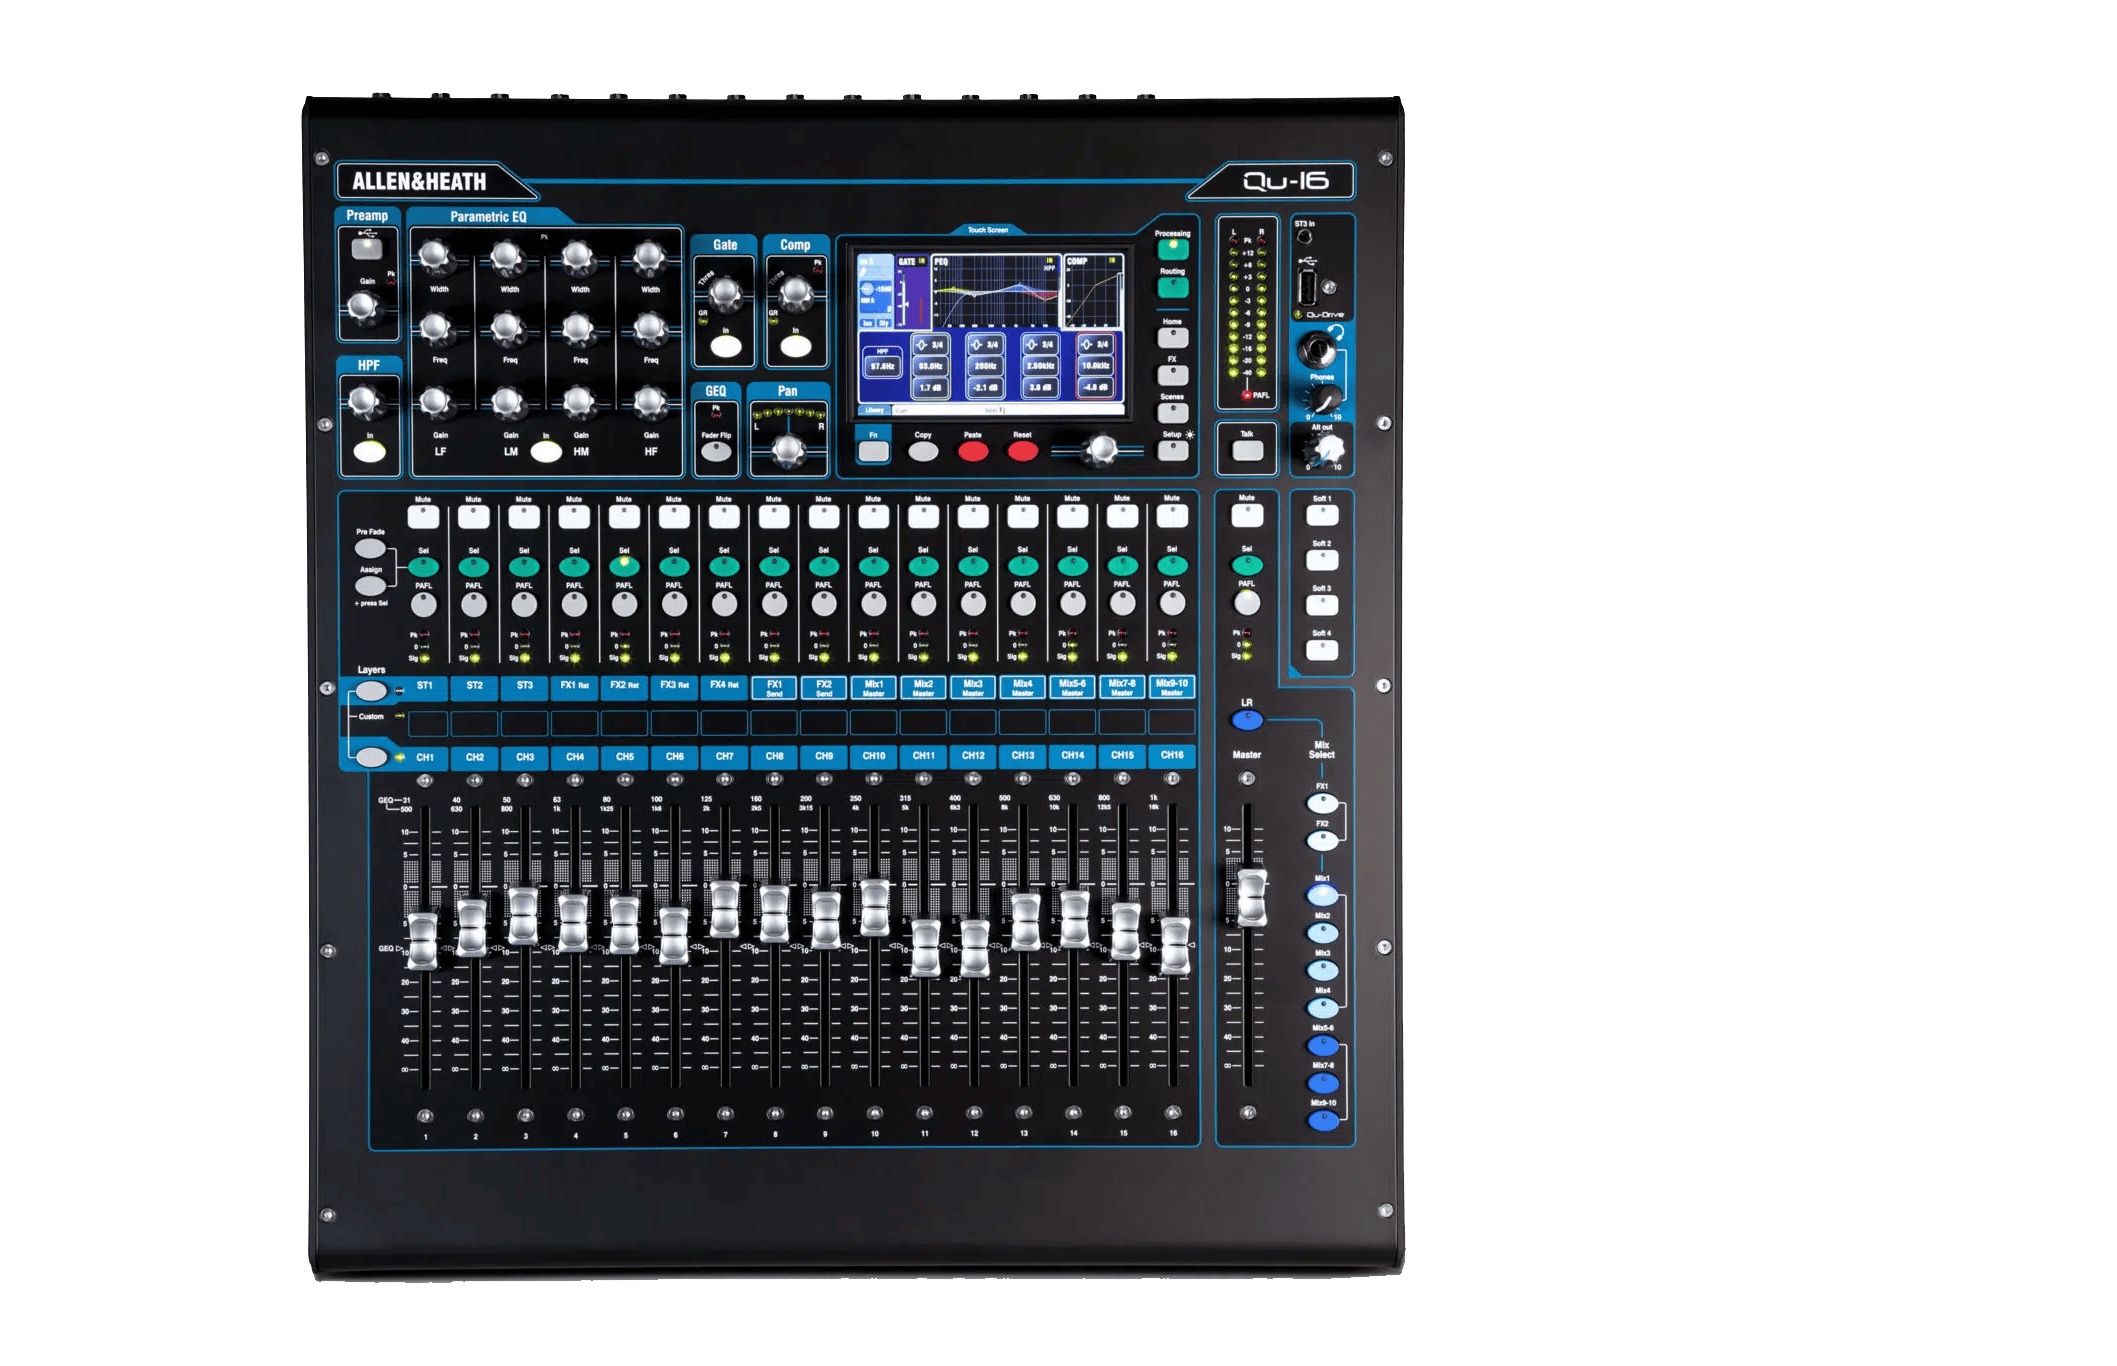Select the Mix5-6 key
Screen dimensions: 2117x1366
tap(1322, 1045)
